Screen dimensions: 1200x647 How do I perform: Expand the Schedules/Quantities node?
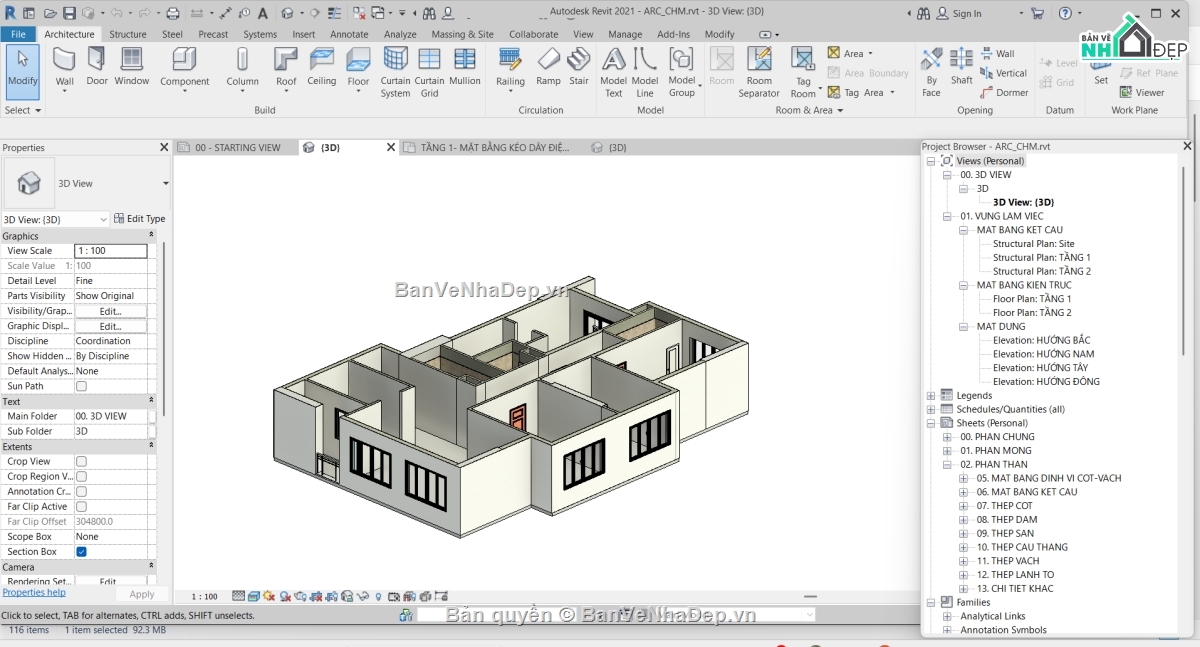[x=931, y=409]
